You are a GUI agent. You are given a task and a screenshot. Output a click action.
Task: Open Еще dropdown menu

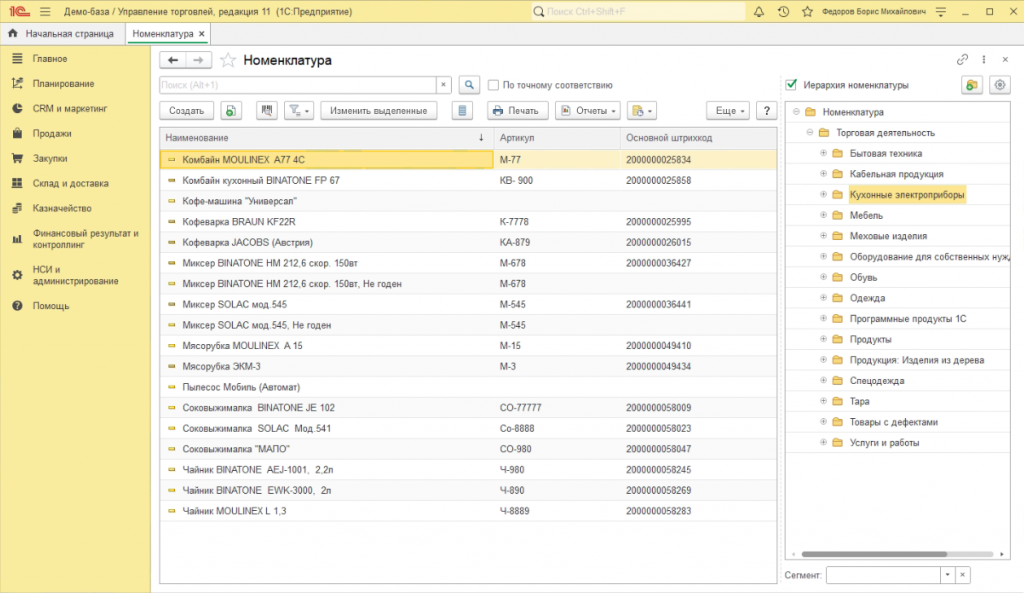click(x=728, y=111)
